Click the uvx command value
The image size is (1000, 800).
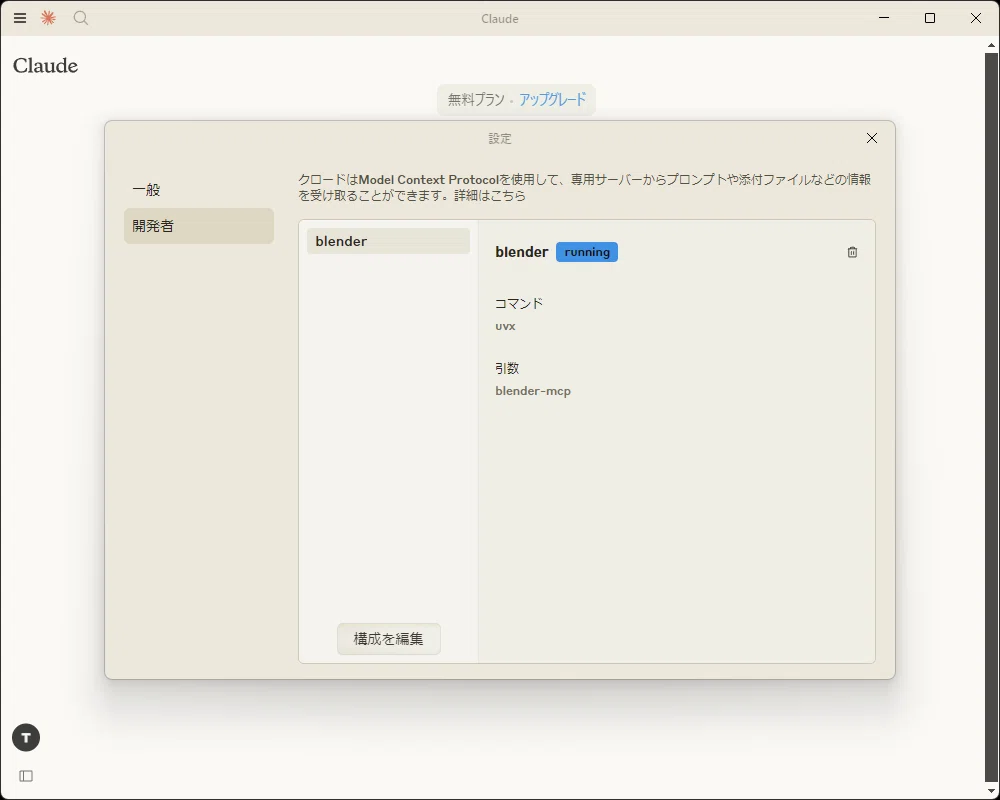505,326
